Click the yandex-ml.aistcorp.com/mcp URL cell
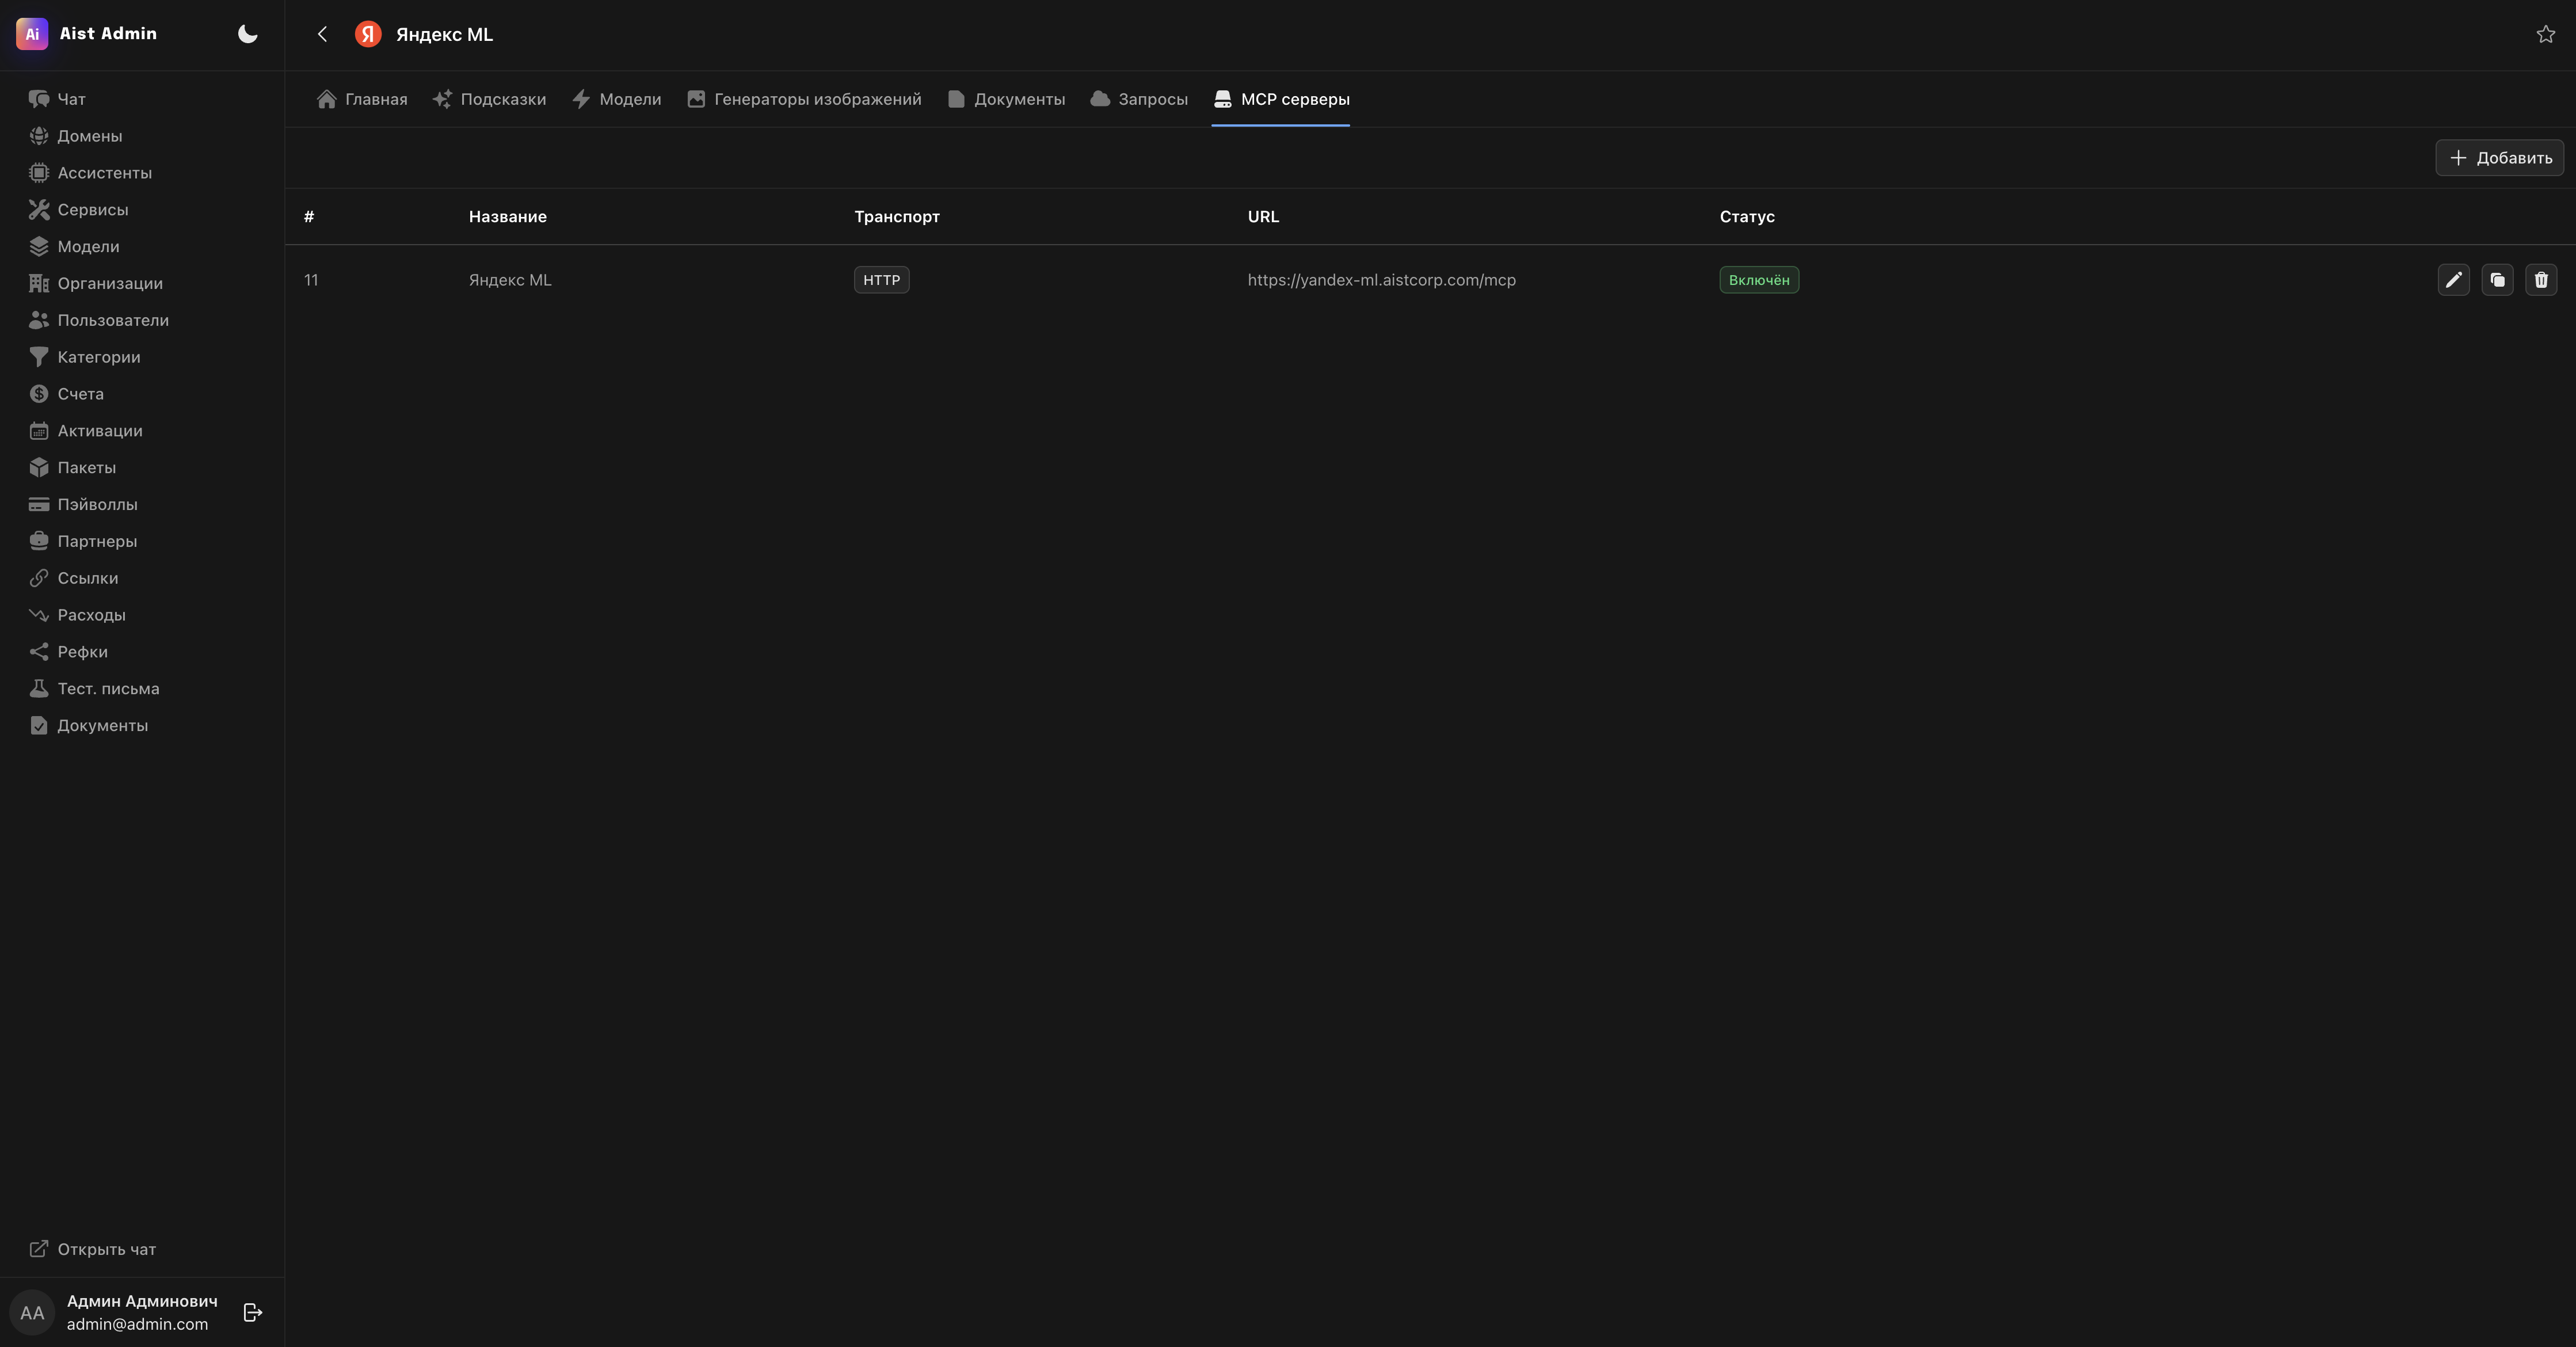 [1382, 280]
